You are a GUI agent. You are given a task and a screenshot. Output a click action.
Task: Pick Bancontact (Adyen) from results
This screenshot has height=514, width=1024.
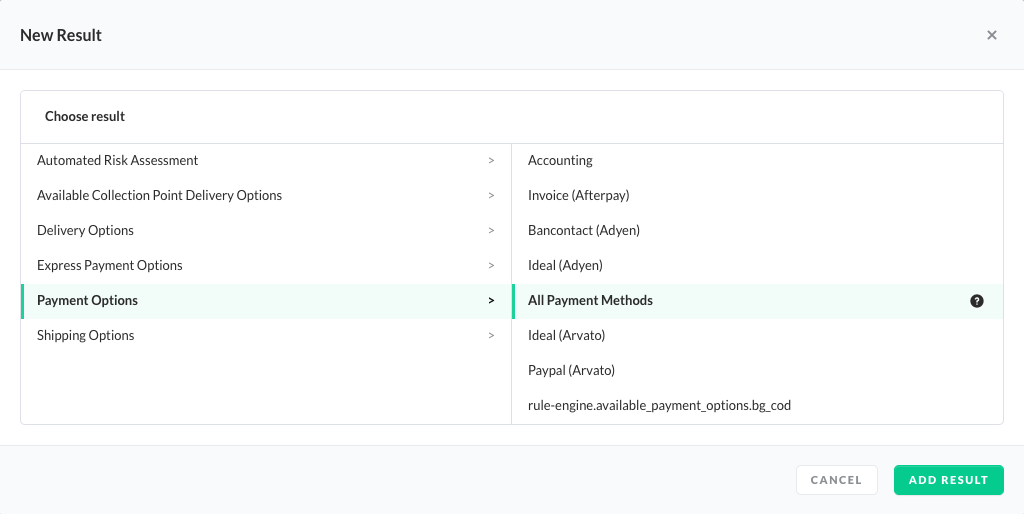(x=584, y=230)
